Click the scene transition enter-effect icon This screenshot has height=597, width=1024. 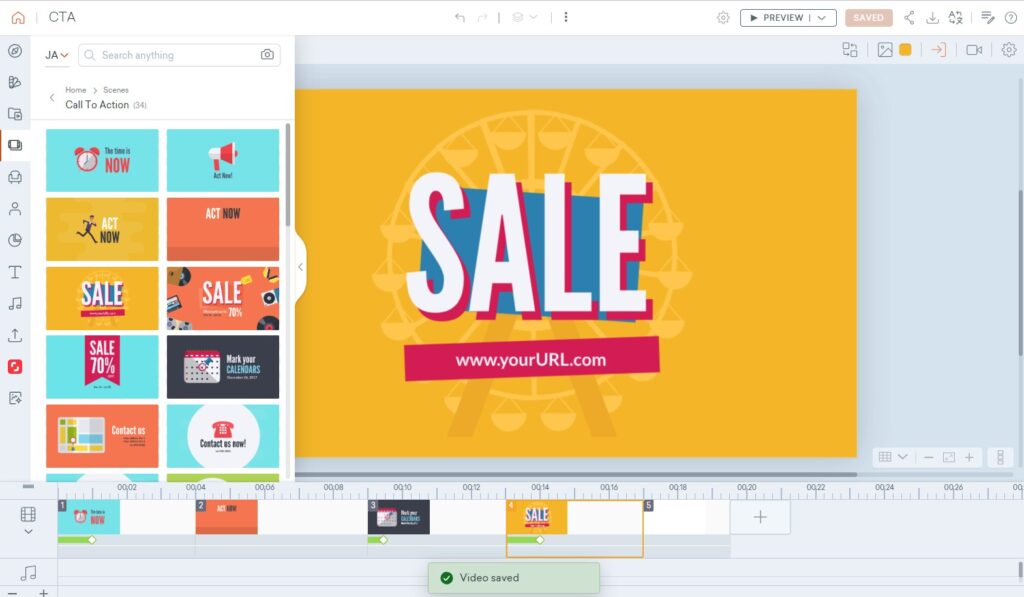938,50
